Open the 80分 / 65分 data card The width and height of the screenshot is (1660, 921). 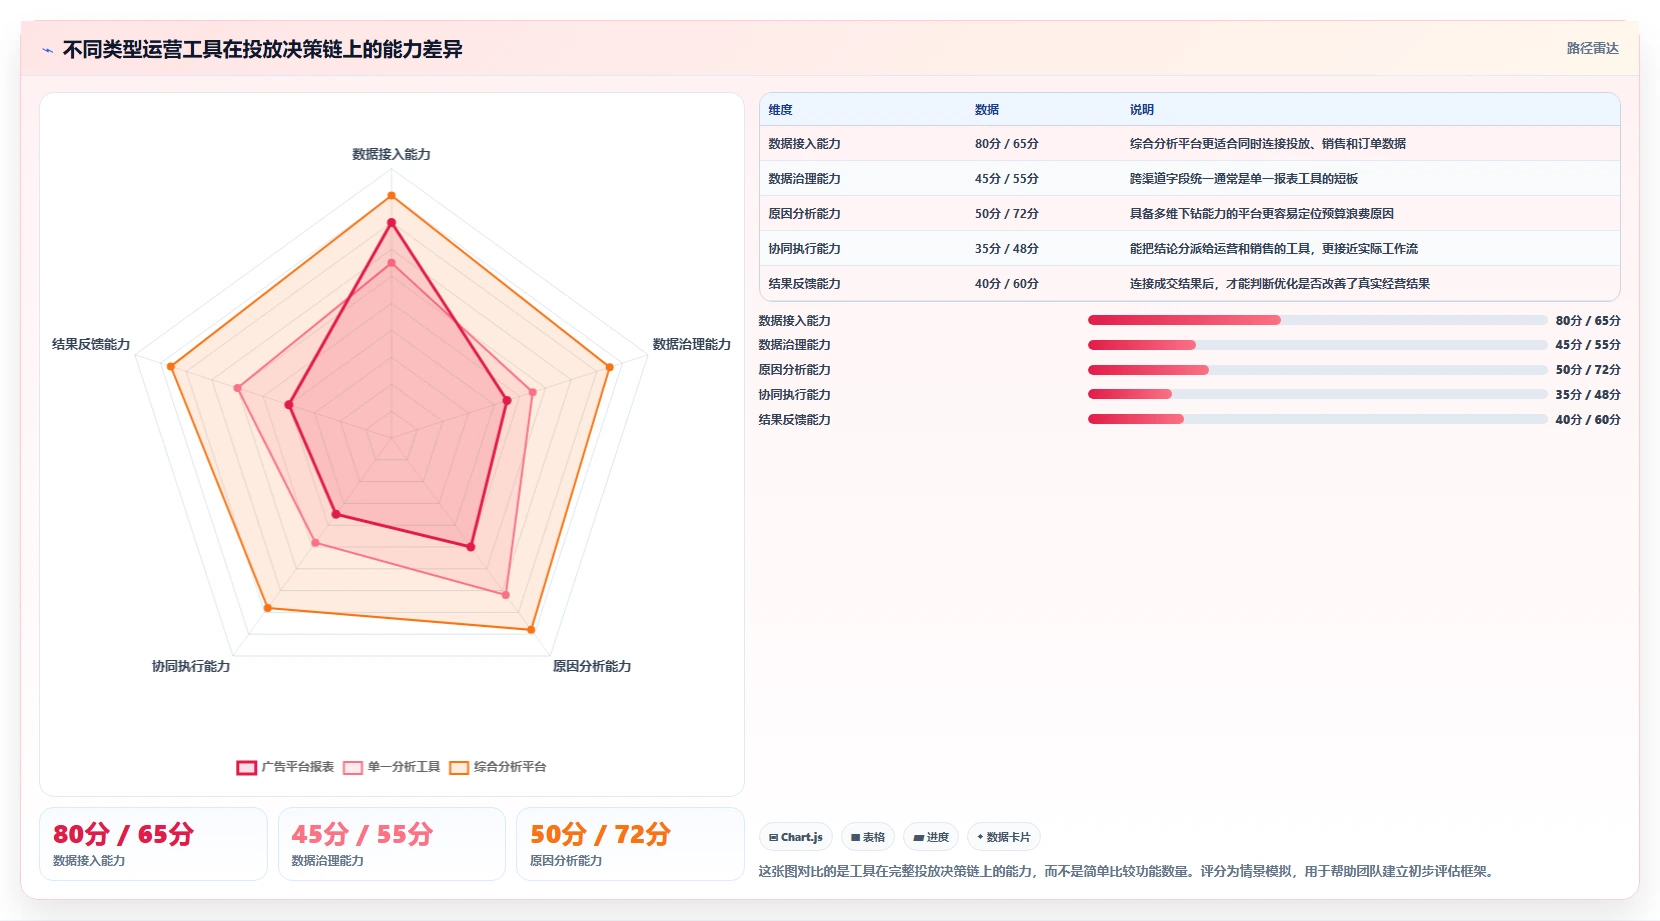(153, 844)
